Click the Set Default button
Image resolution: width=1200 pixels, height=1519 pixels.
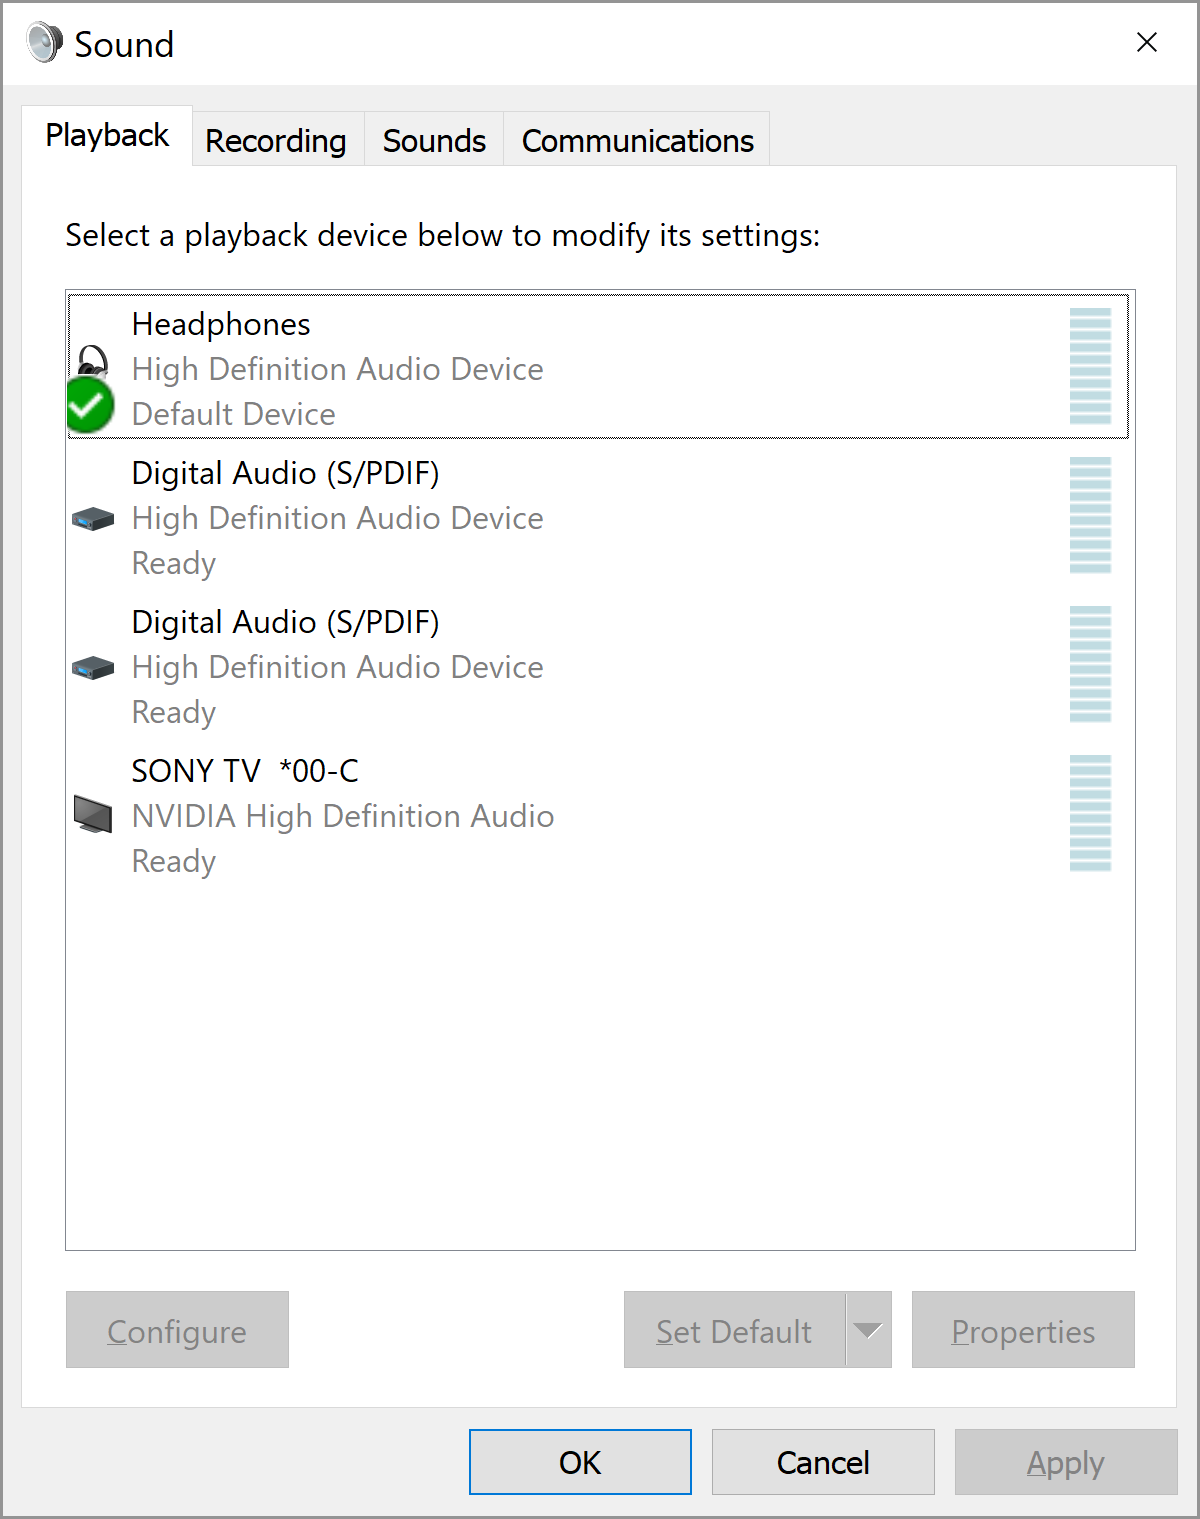pyautogui.click(x=733, y=1330)
